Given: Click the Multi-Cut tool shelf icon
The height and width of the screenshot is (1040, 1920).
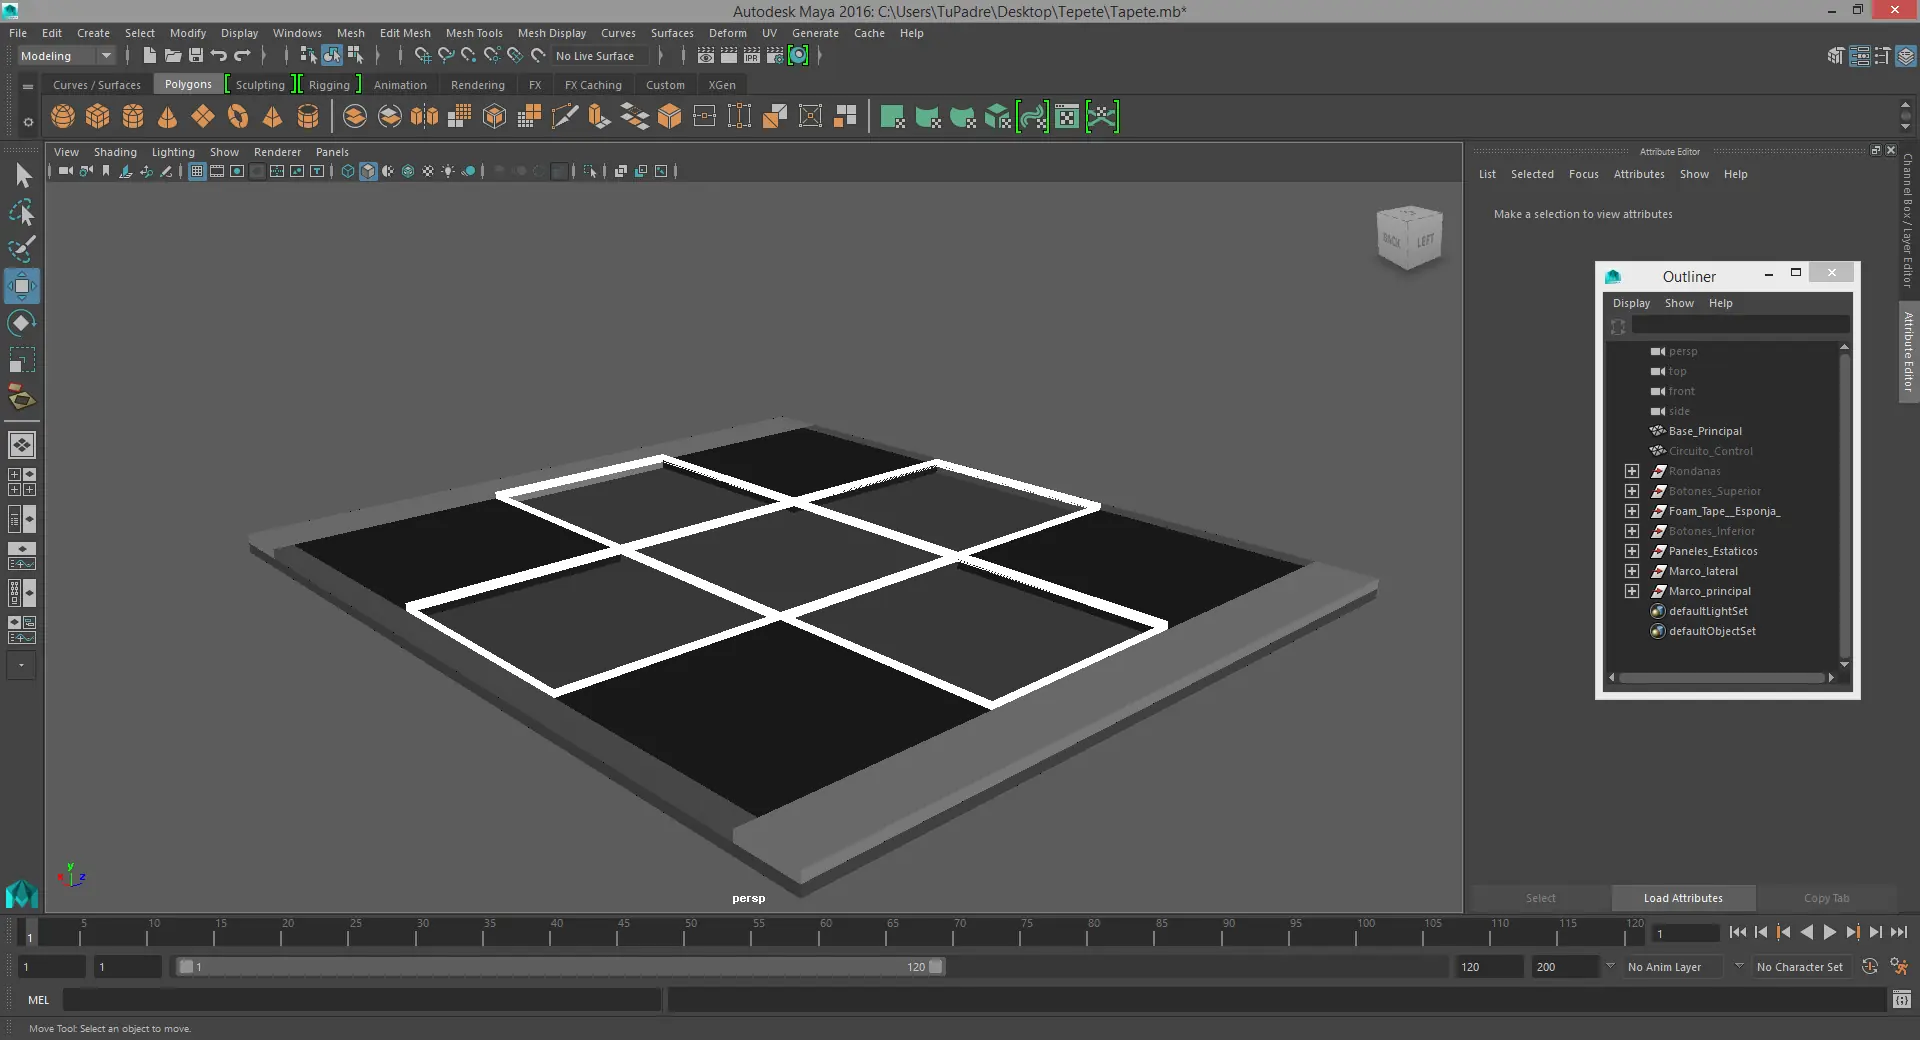Looking at the screenshot, I should (x=565, y=117).
